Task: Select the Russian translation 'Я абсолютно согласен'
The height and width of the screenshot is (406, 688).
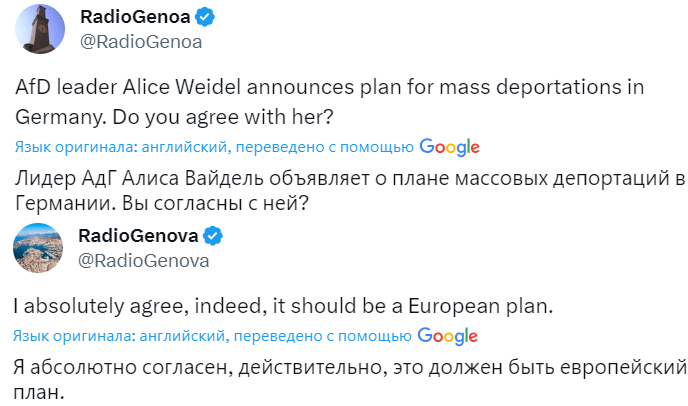Action: pos(349,380)
